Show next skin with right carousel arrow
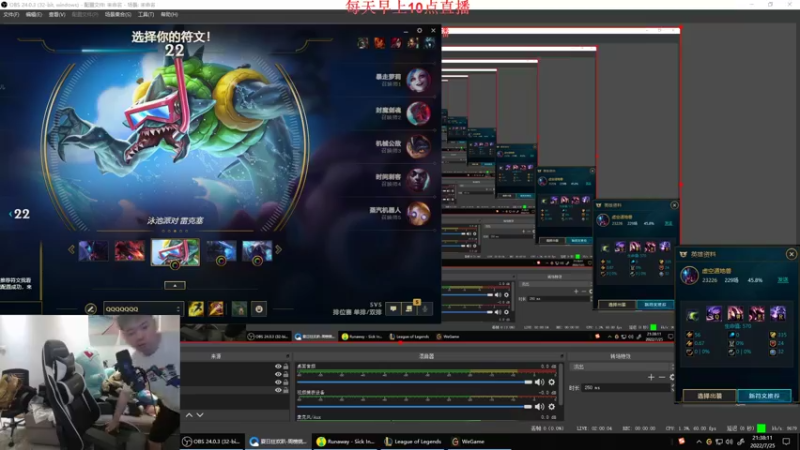800x450 pixels. tap(279, 249)
